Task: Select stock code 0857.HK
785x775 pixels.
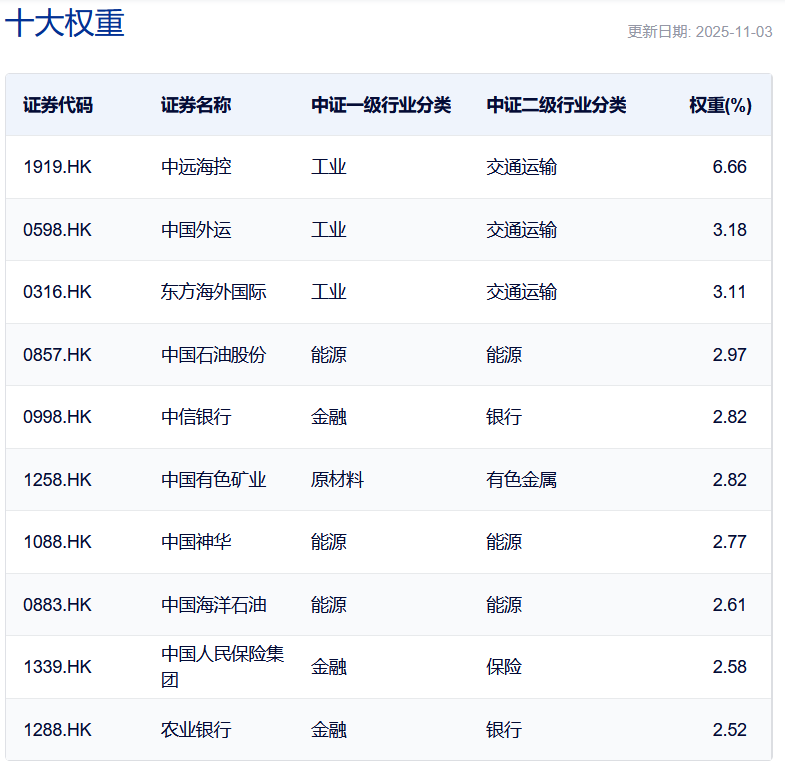Action: coord(57,355)
